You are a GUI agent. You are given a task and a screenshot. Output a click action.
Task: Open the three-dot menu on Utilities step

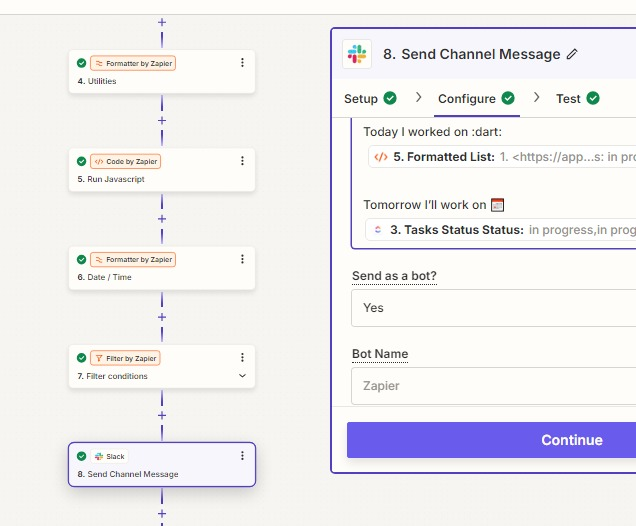pyautogui.click(x=242, y=63)
